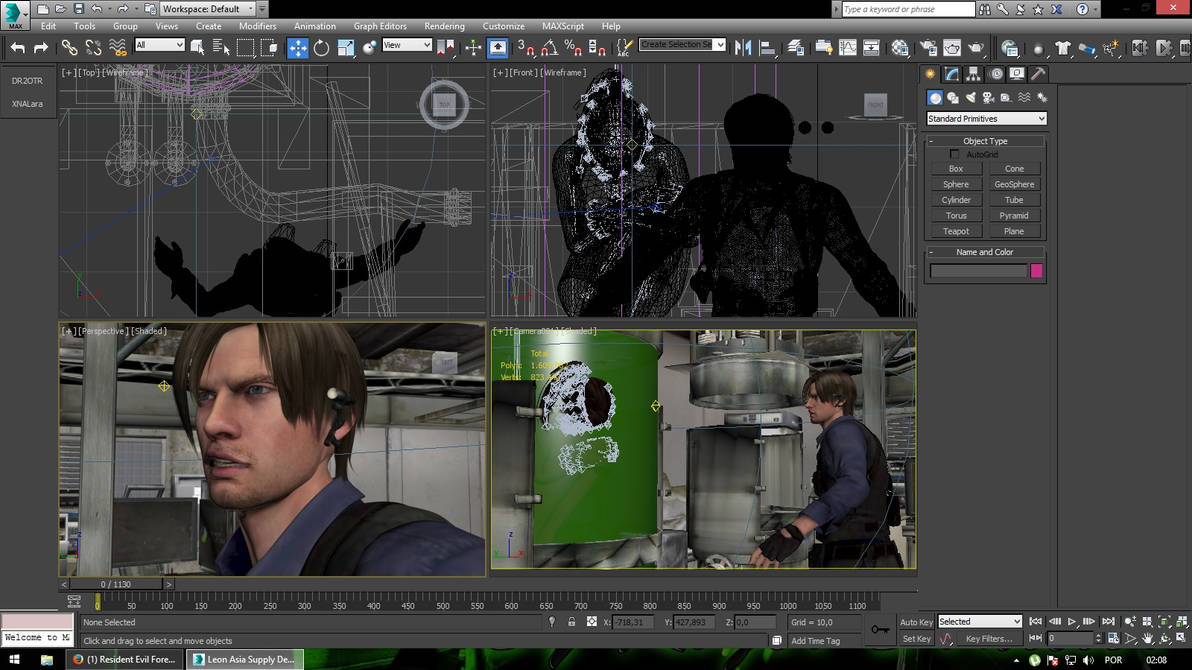The image size is (1192, 670).
Task: Switch to the Lights creation category
Action: click(x=969, y=97)
